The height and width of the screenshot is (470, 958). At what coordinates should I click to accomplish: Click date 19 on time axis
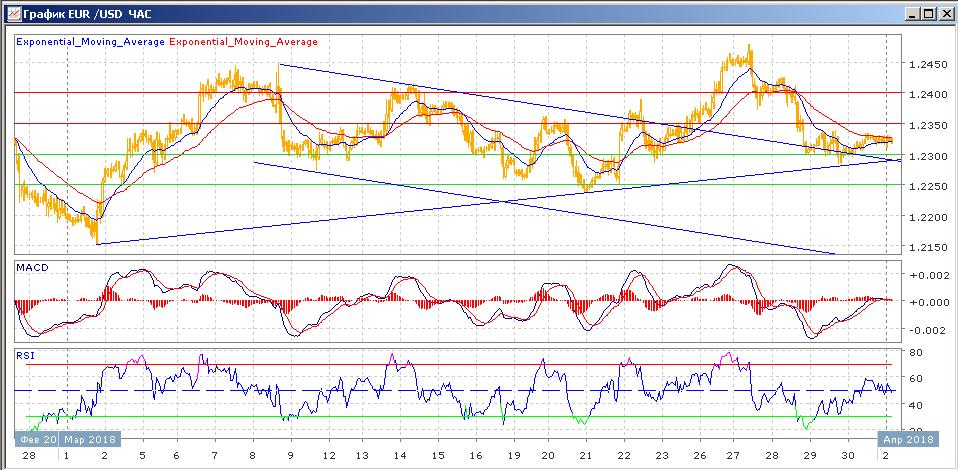[514, 456]
